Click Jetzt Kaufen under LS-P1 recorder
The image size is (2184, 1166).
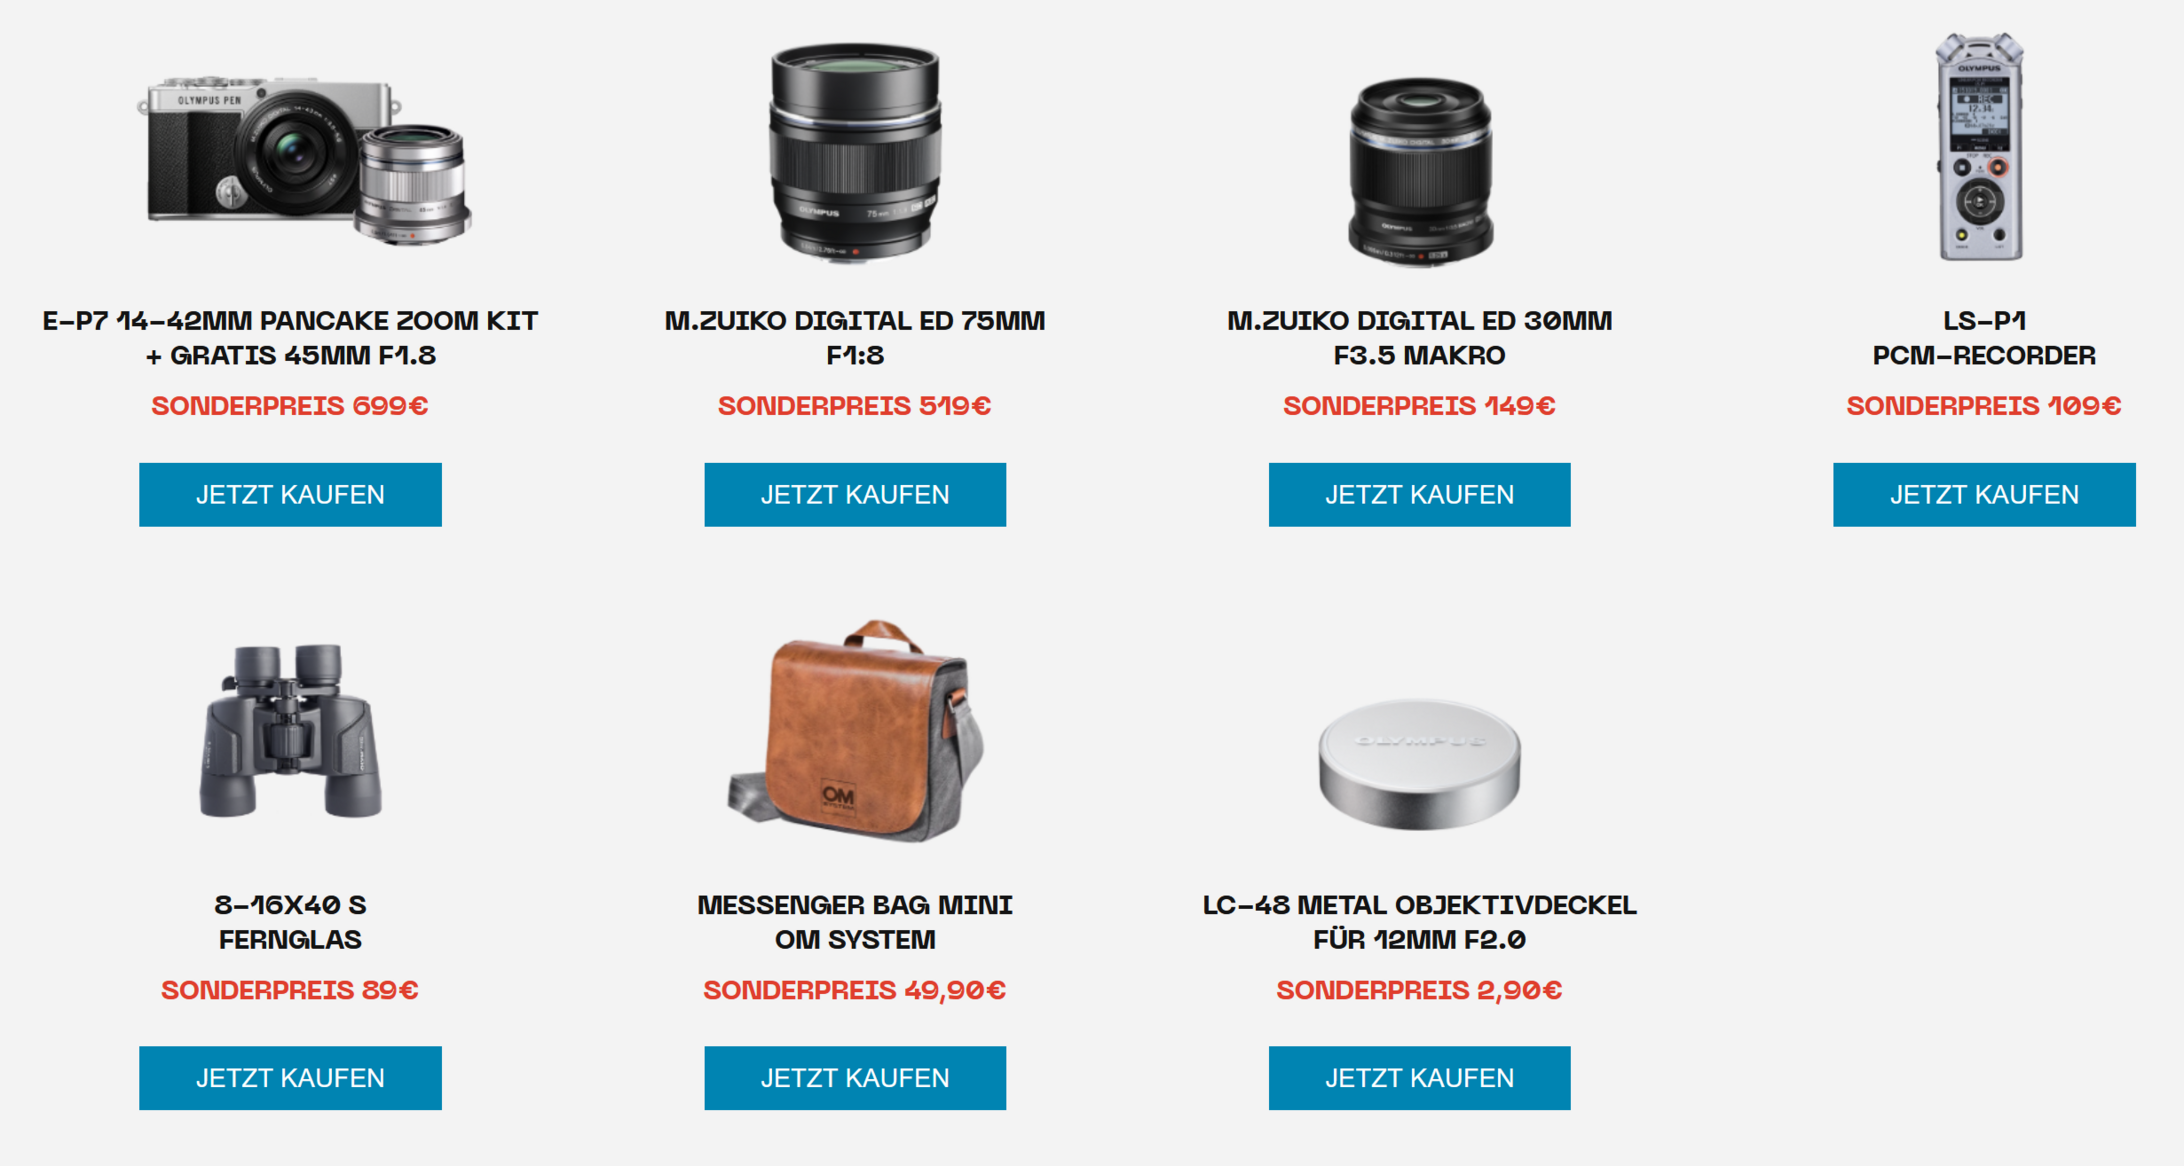tap(1984, 494)
